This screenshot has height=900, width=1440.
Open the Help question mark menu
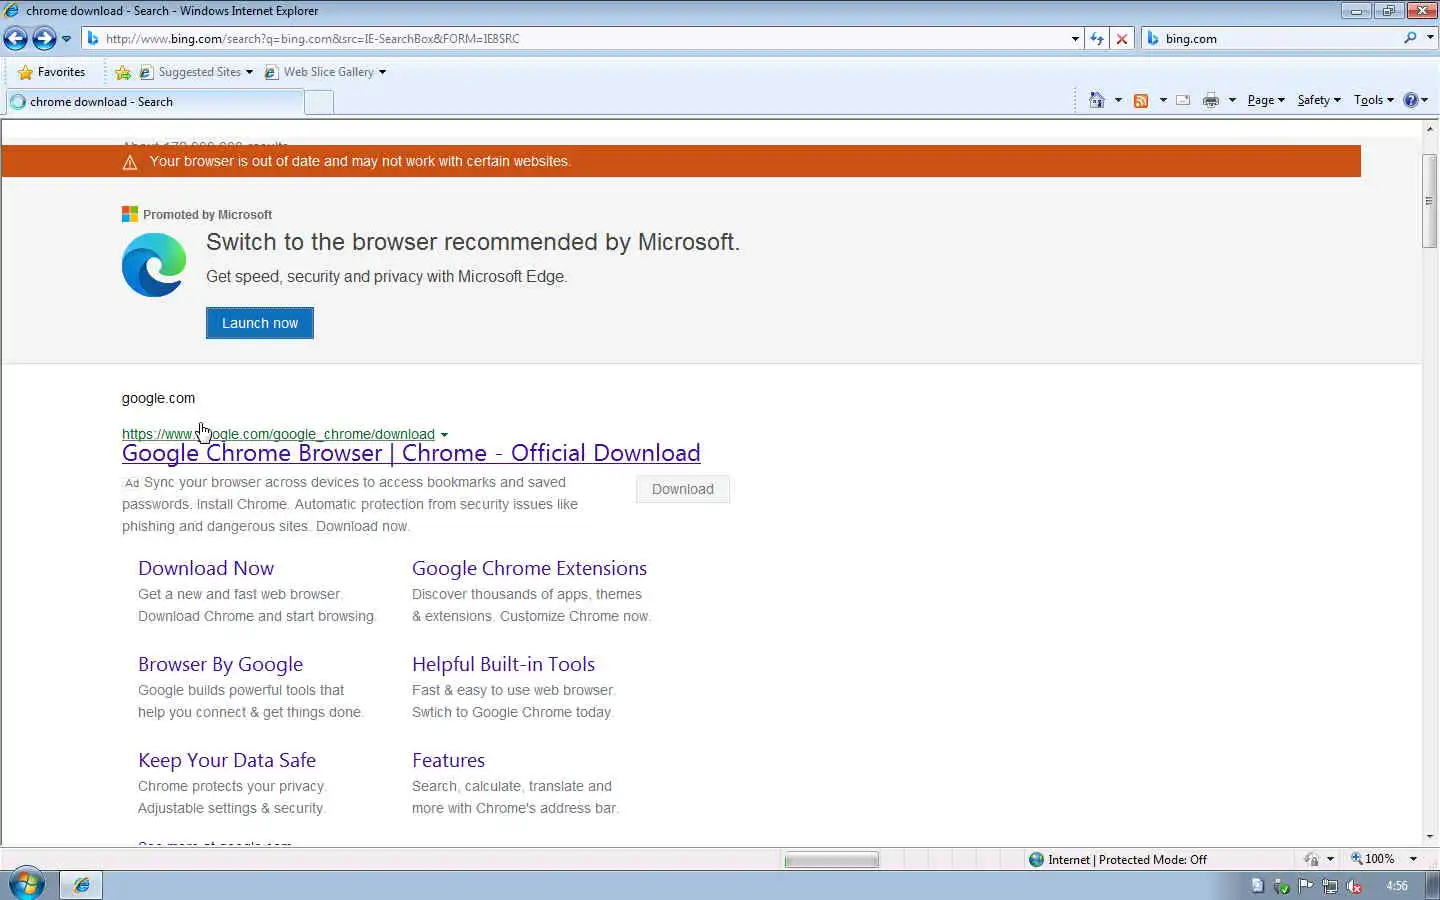pyautogui.click(x=1415, y=100)
